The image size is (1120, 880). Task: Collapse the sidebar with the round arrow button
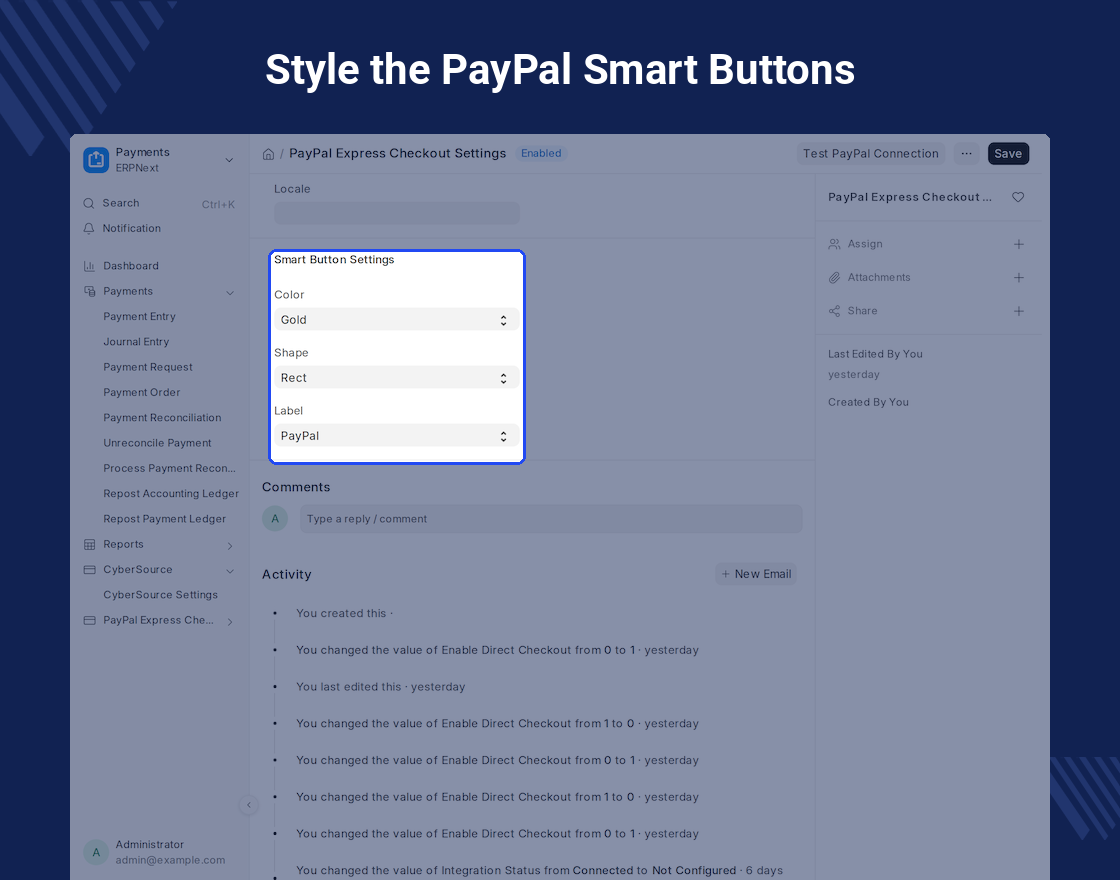point(249,805)
